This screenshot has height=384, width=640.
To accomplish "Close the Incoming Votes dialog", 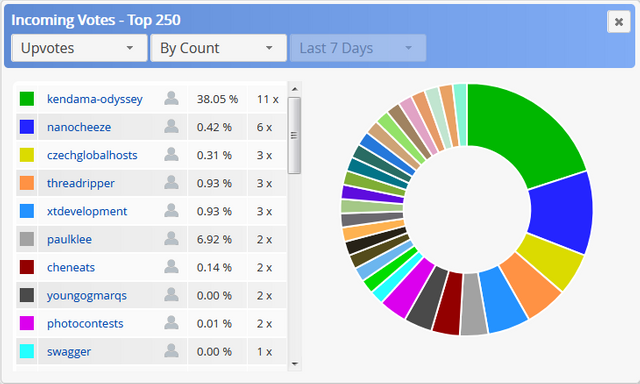I will click(619, 22).
